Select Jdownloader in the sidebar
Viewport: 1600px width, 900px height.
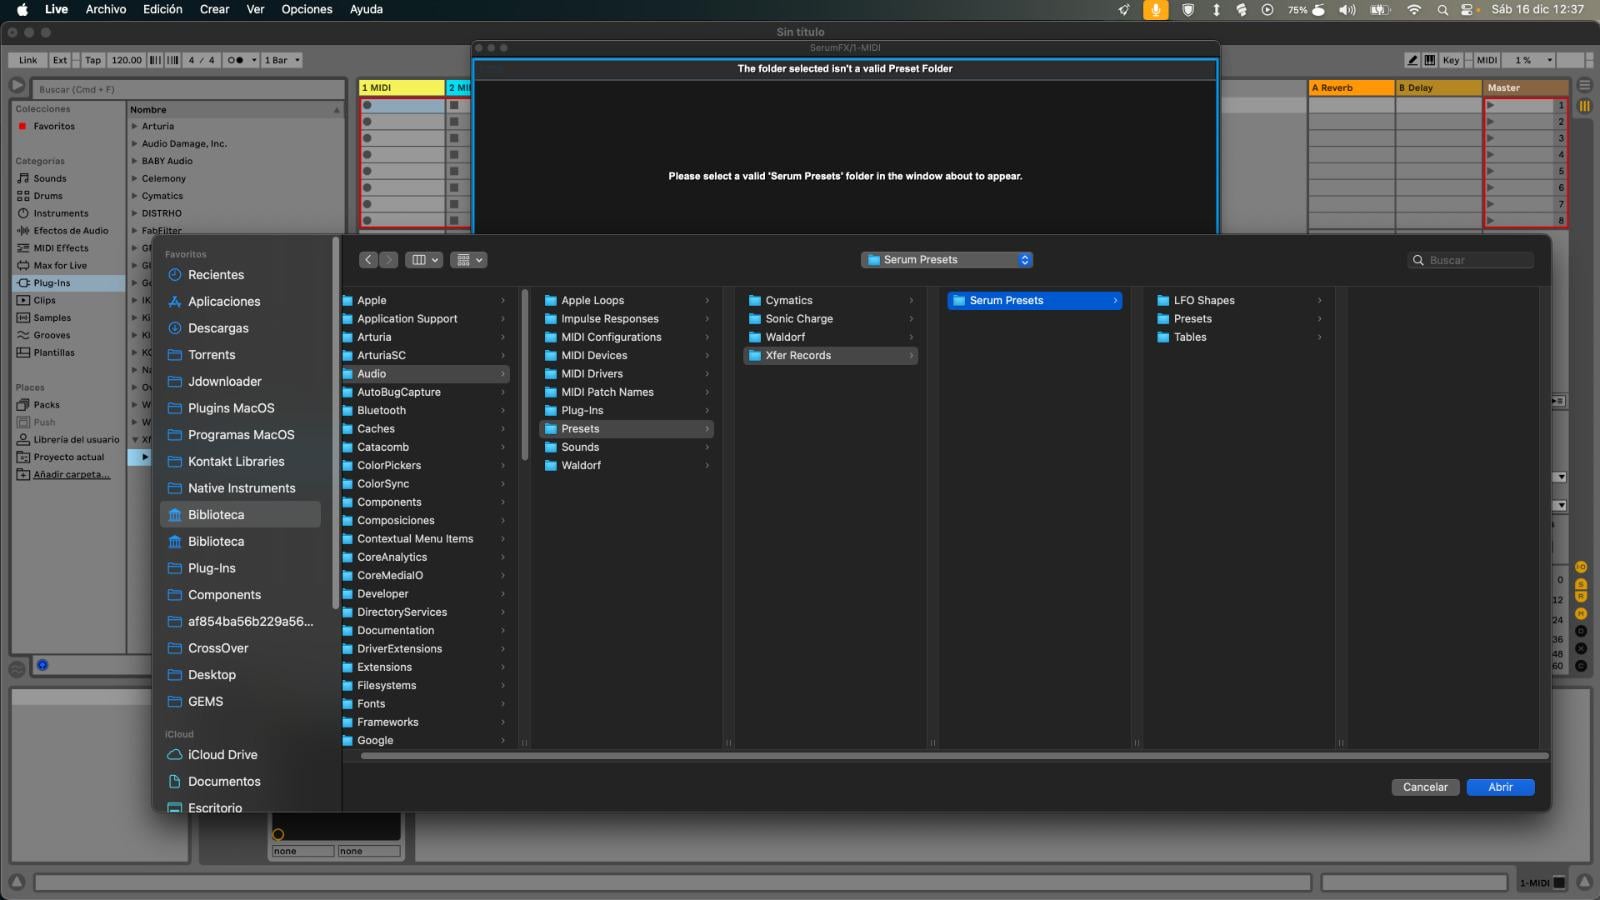click(224, 381)
